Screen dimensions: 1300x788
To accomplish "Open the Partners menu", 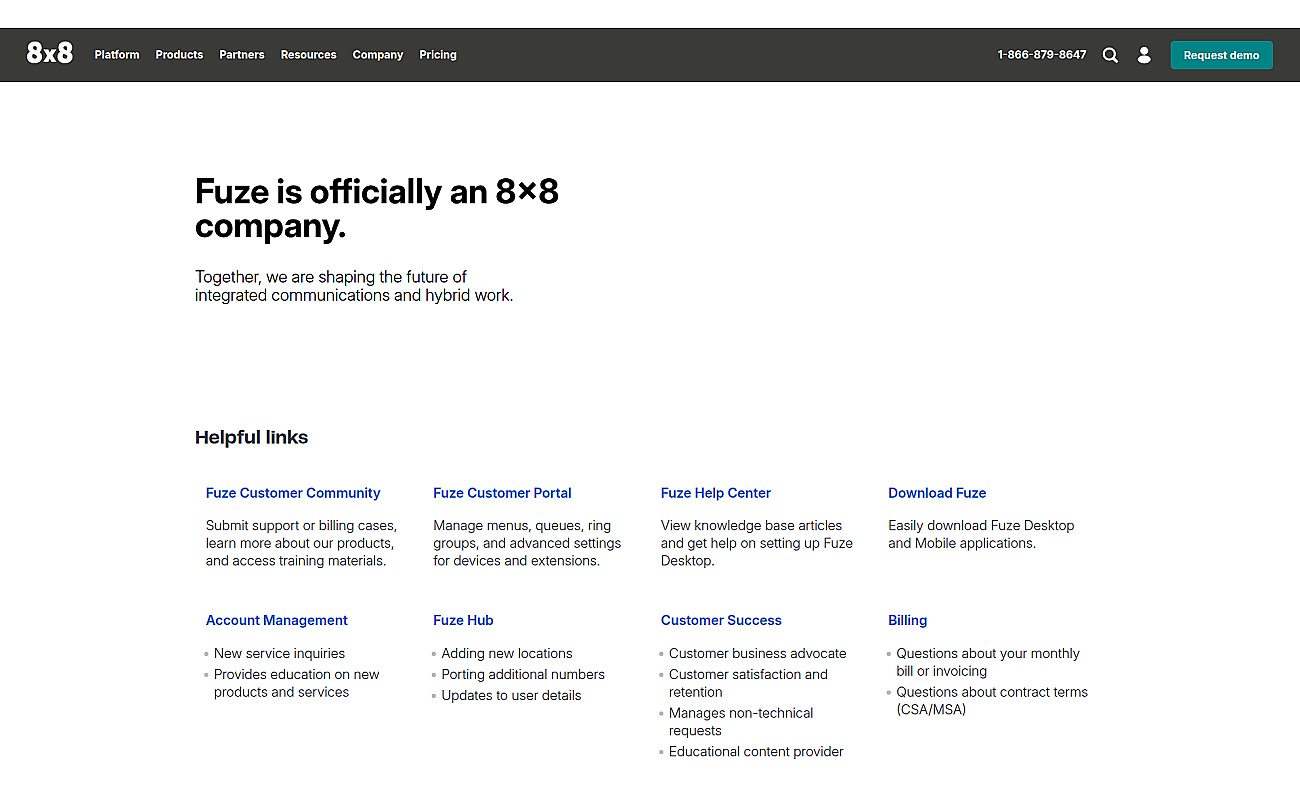I will [242, 55].
